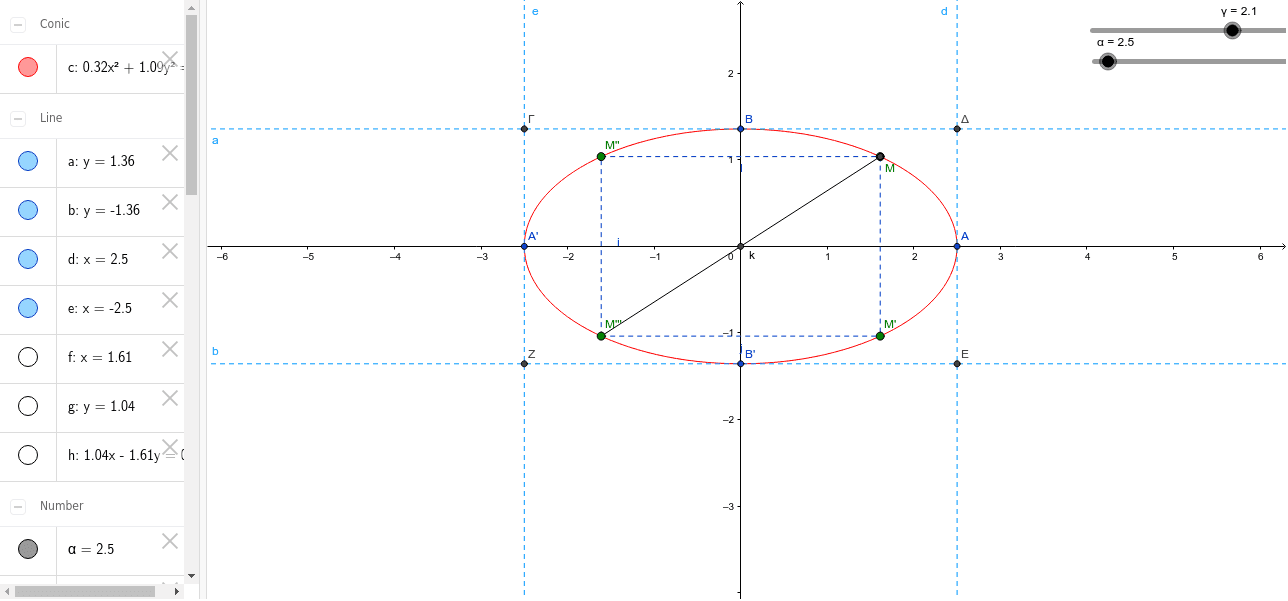The width and height of the screenshot is (1288, 601).
Task: Select vertex point A on x-axis
Action: click(957, 246)
